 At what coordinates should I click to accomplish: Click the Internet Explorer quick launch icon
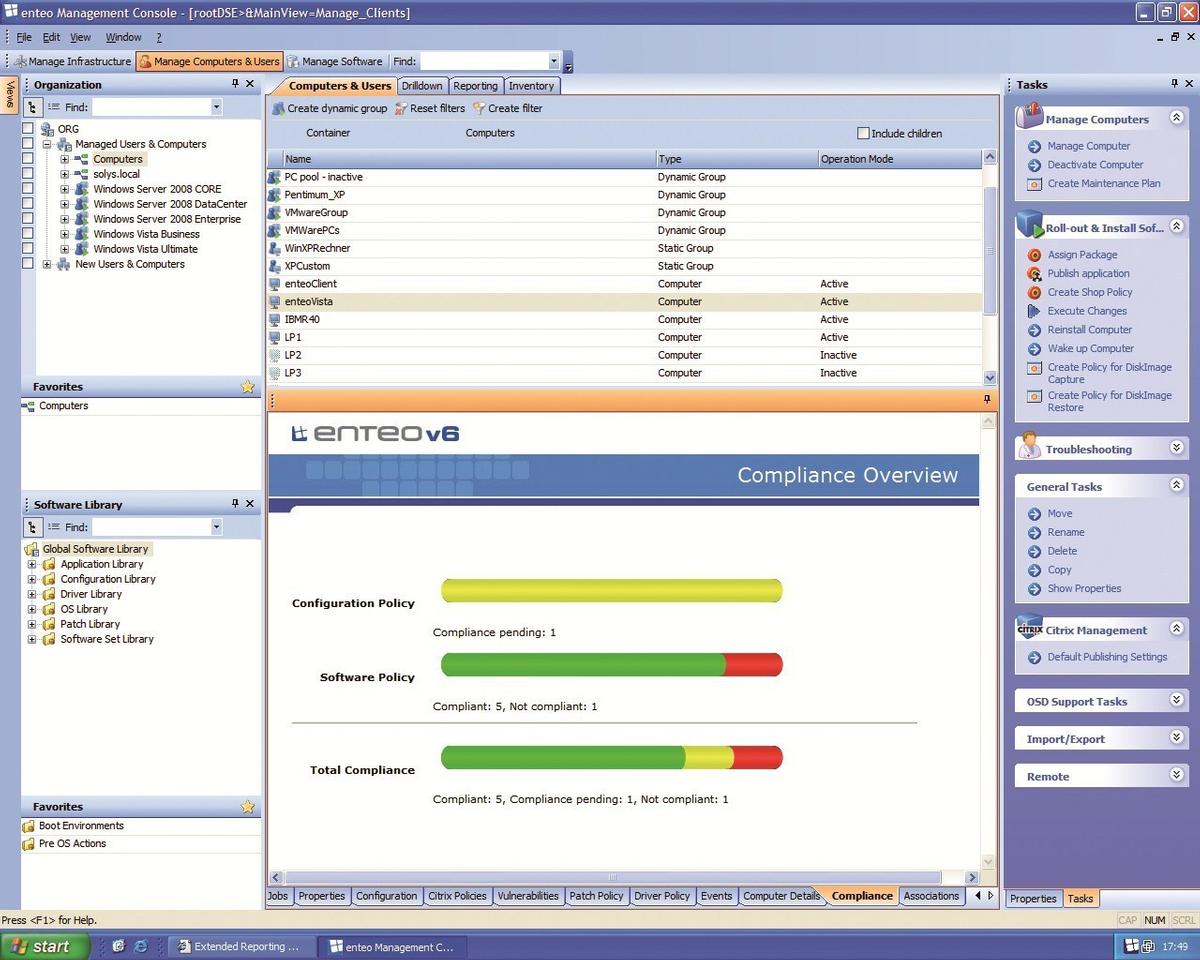pos(141,946)
